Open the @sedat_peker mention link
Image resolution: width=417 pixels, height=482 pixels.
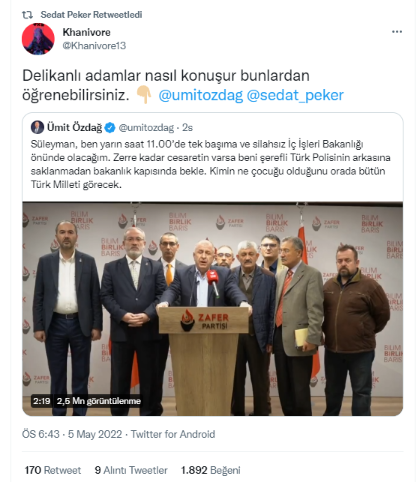(295, 95)
